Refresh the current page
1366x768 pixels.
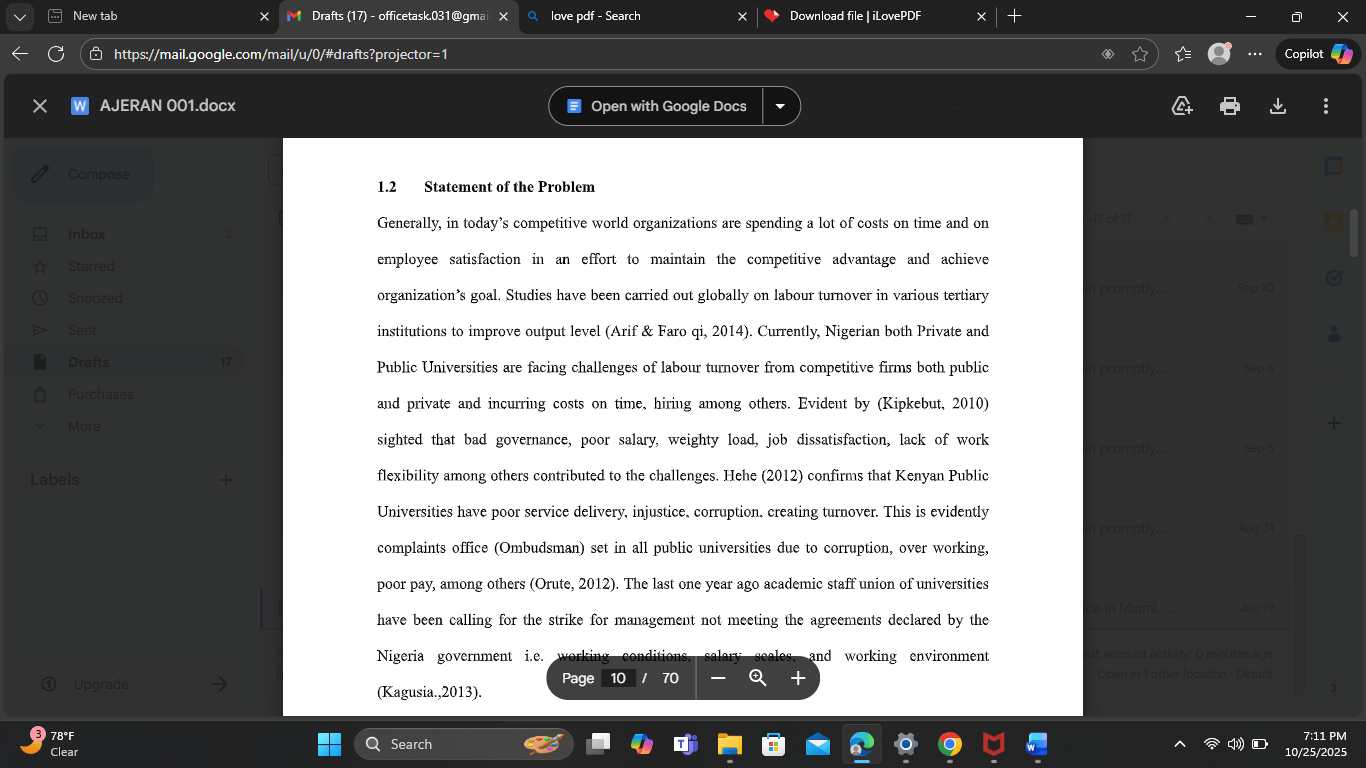[56, 54]
